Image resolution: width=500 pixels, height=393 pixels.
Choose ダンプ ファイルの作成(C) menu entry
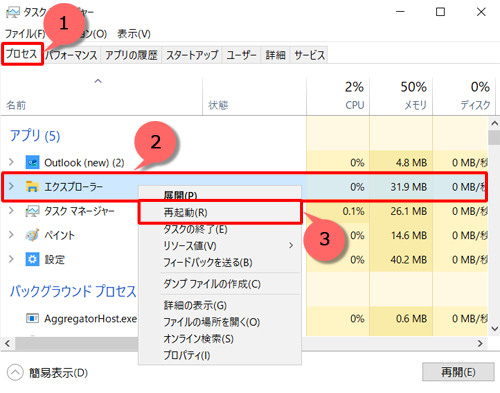[220, 284]
